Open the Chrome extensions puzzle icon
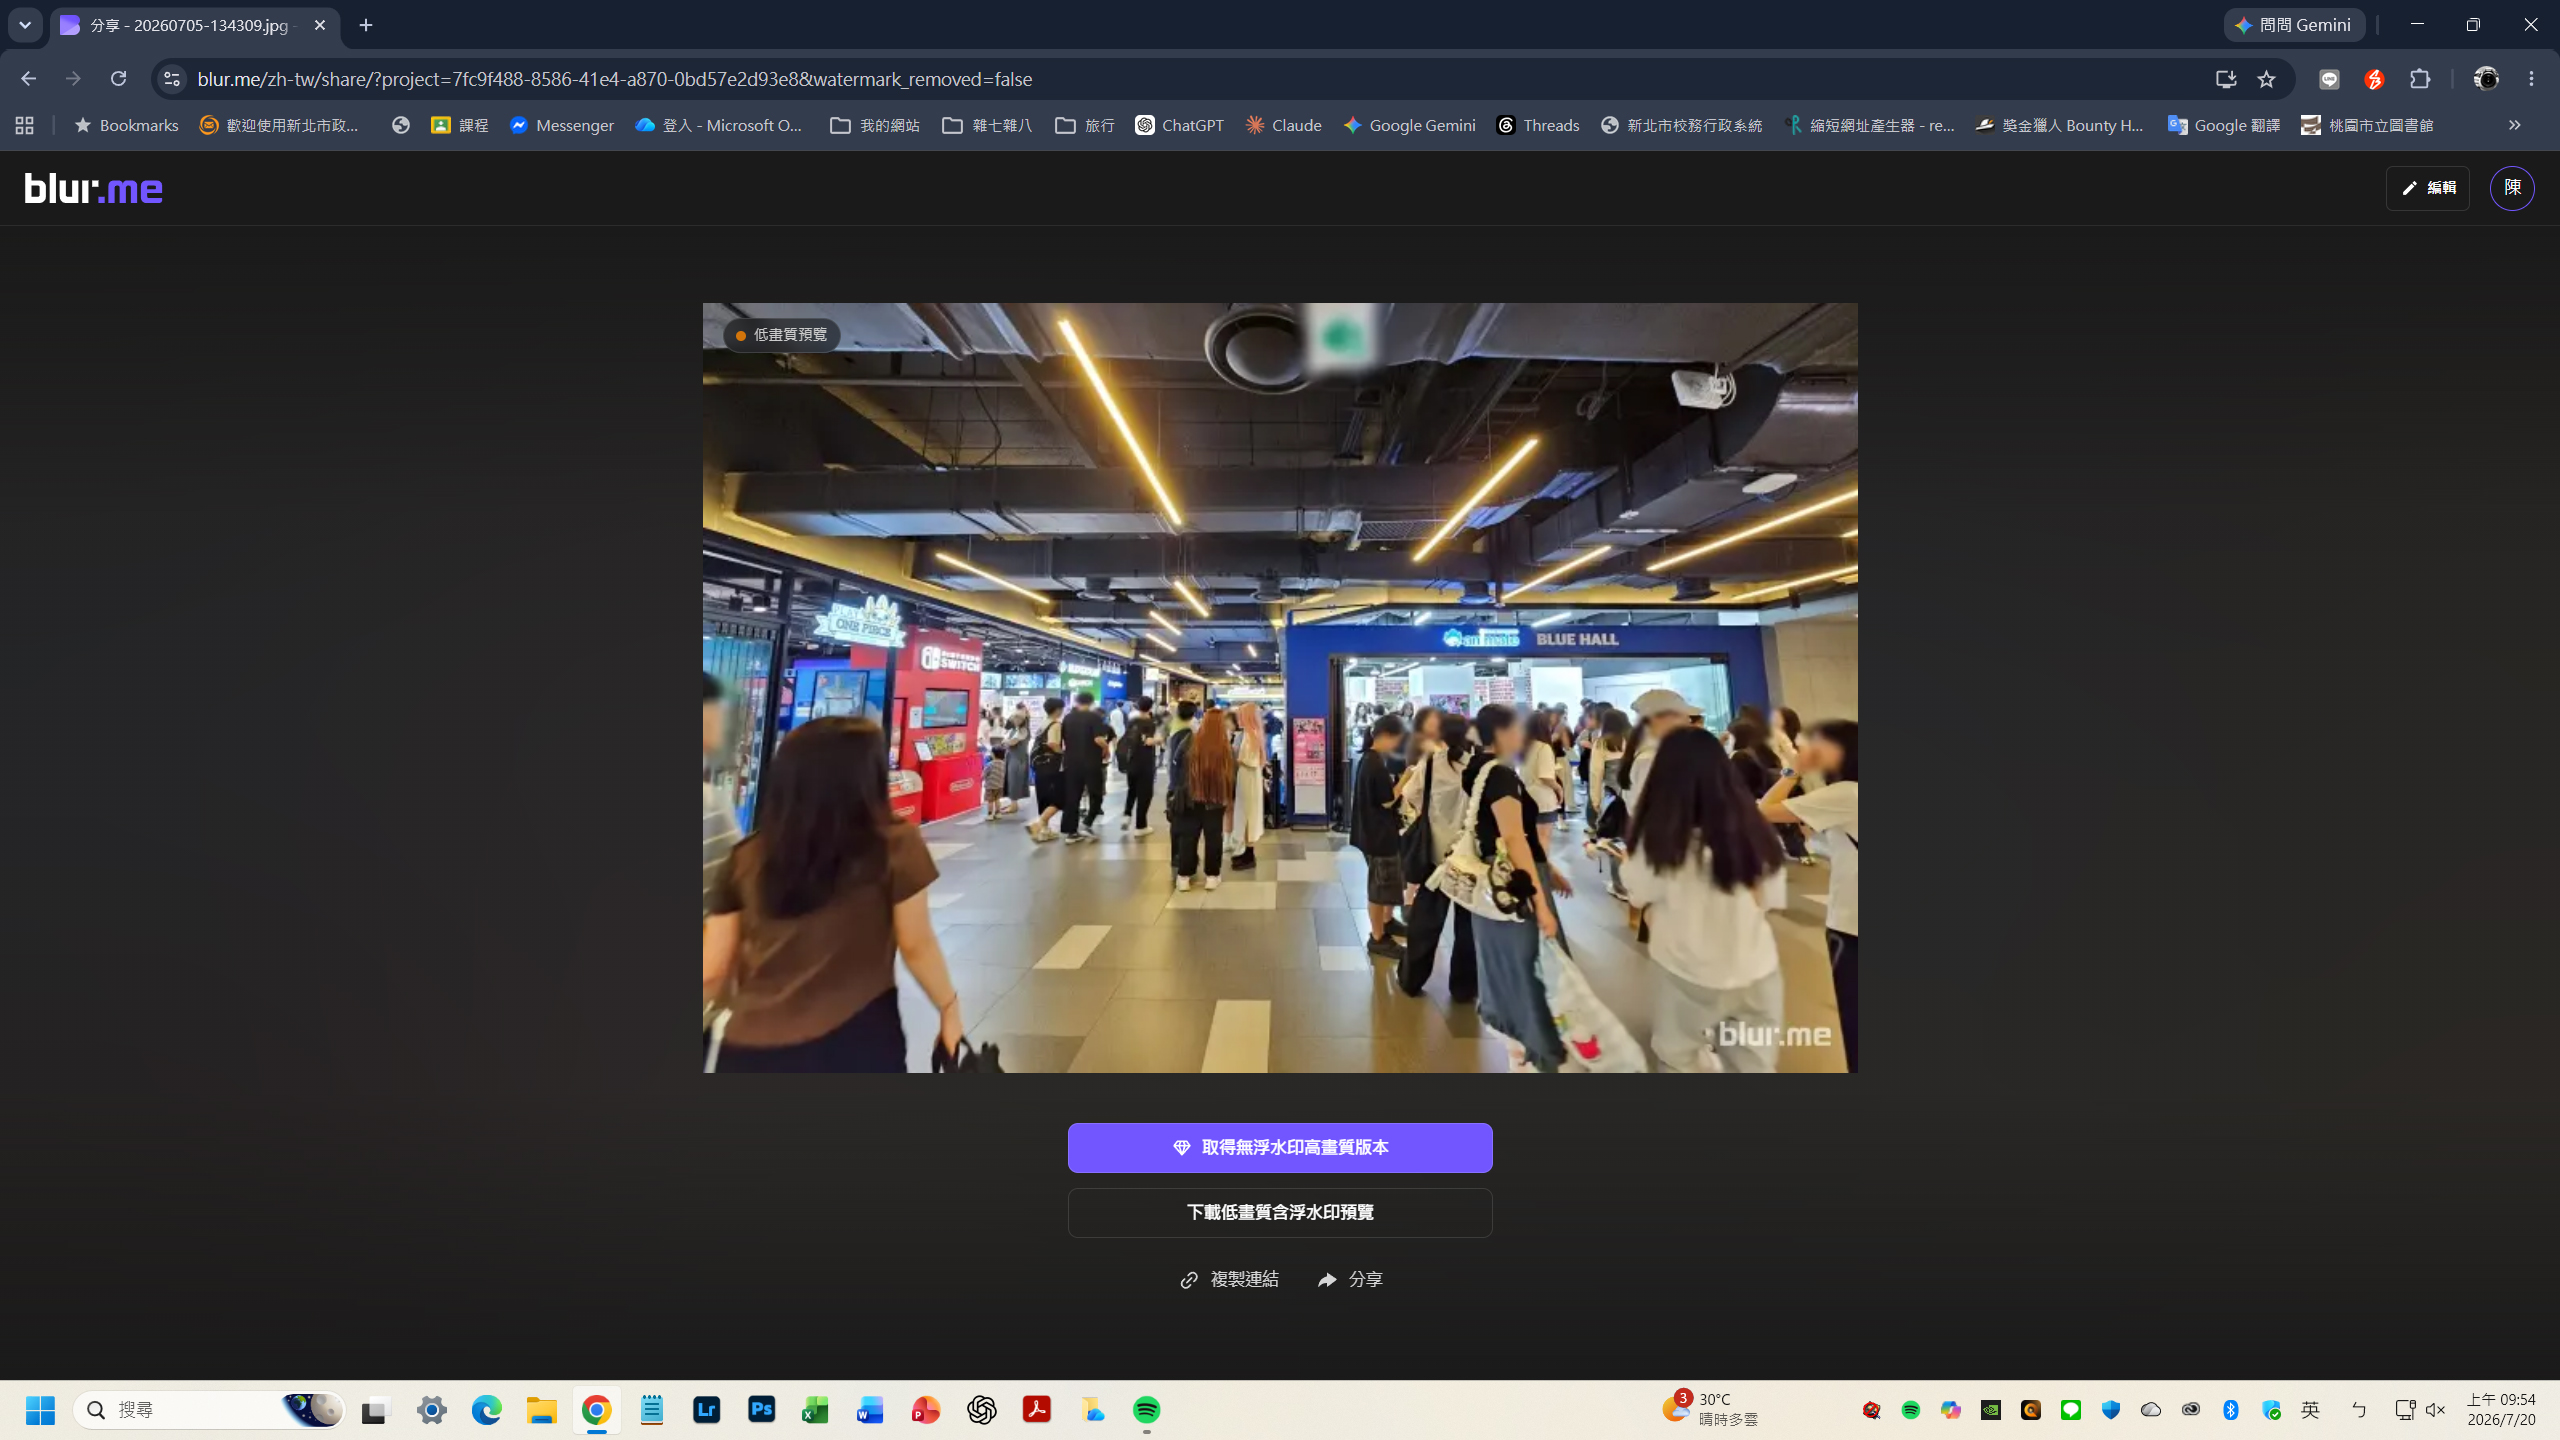Image resolution: width=2560 pixels, height=1440 pixels. coord(2420,79)
